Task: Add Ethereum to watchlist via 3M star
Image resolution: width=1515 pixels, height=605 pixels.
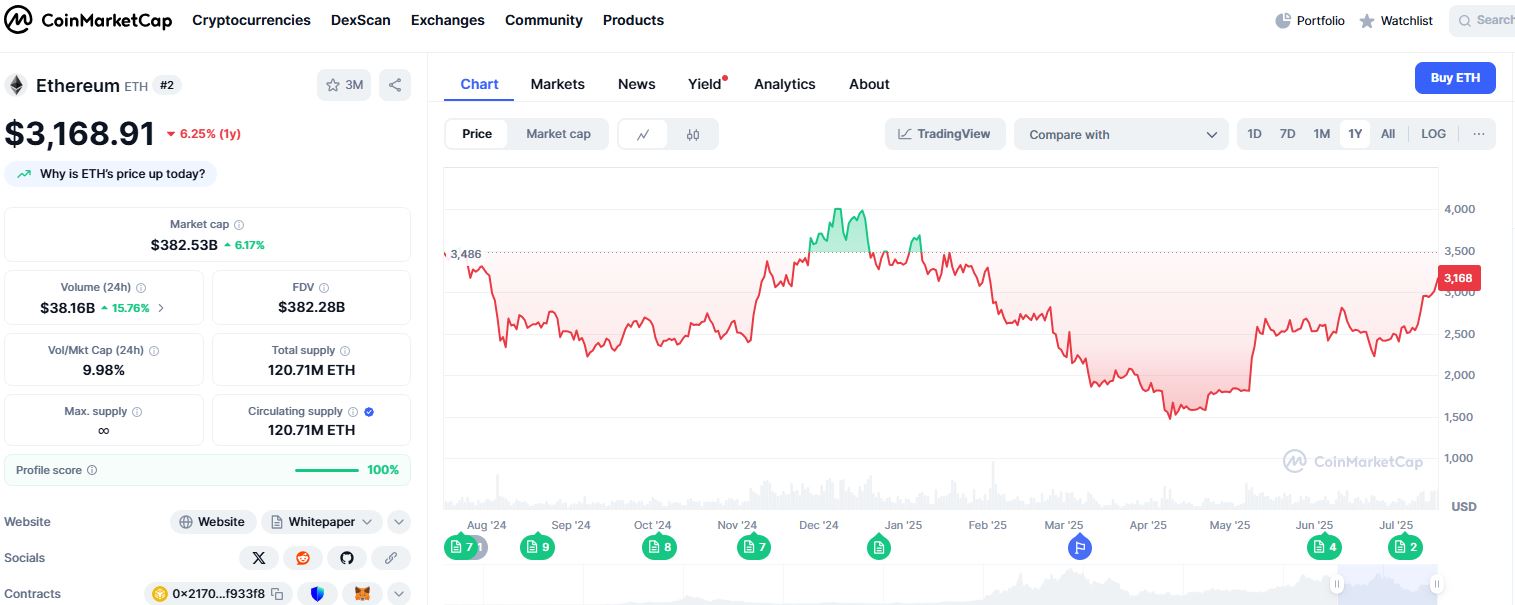Action: [344, 85]
